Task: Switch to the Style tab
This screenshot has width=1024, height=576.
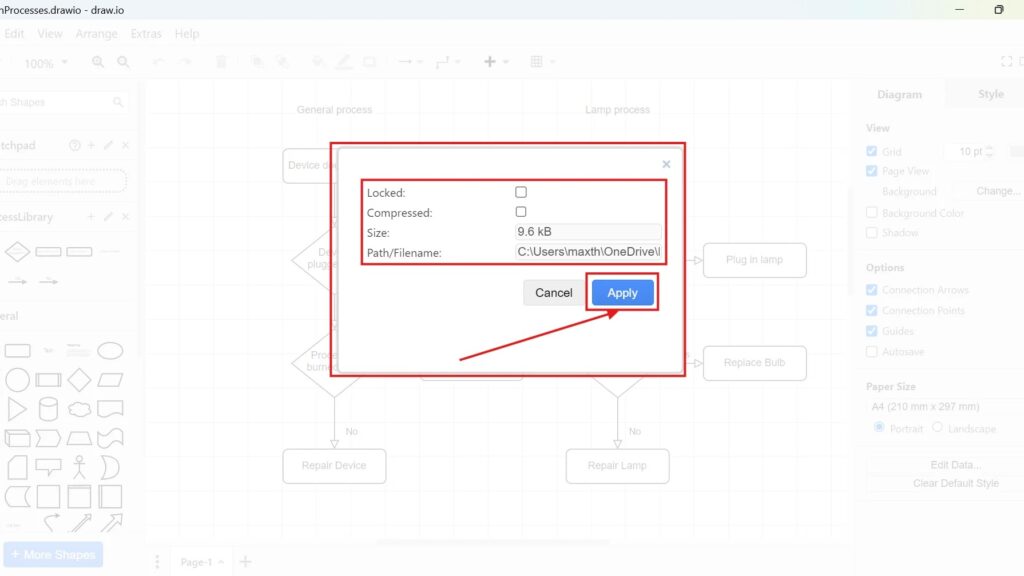Action: pos(990,94)
